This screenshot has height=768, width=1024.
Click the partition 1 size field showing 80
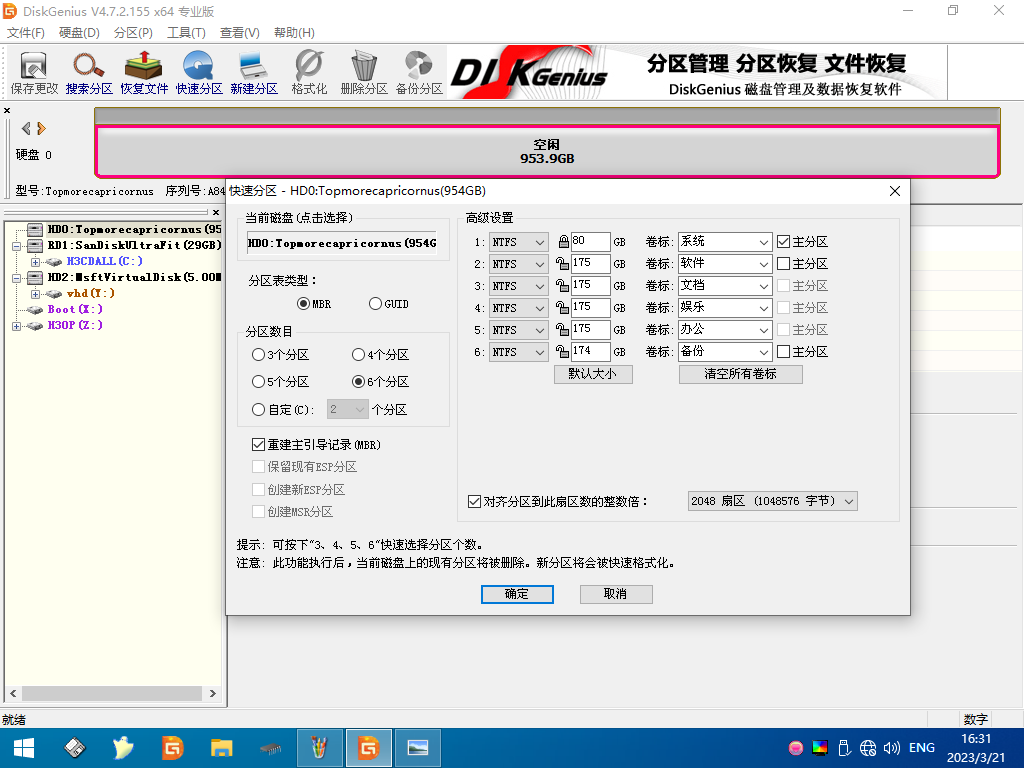(x=590, y=242)
